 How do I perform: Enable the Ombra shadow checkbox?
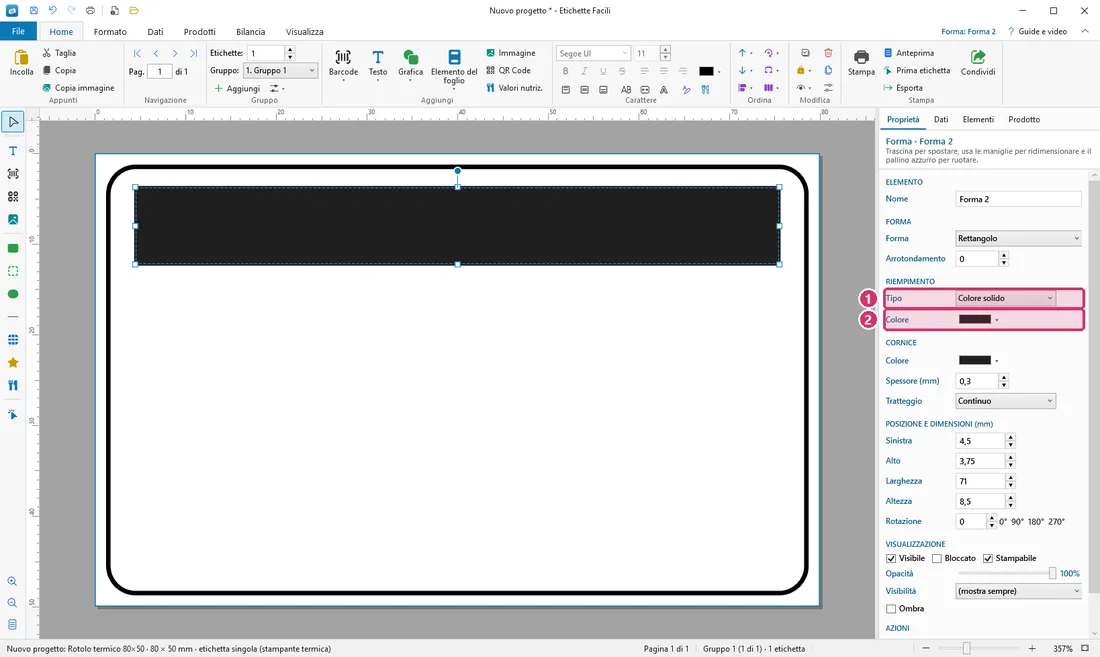pyautogui.click(x=891, y=609)
